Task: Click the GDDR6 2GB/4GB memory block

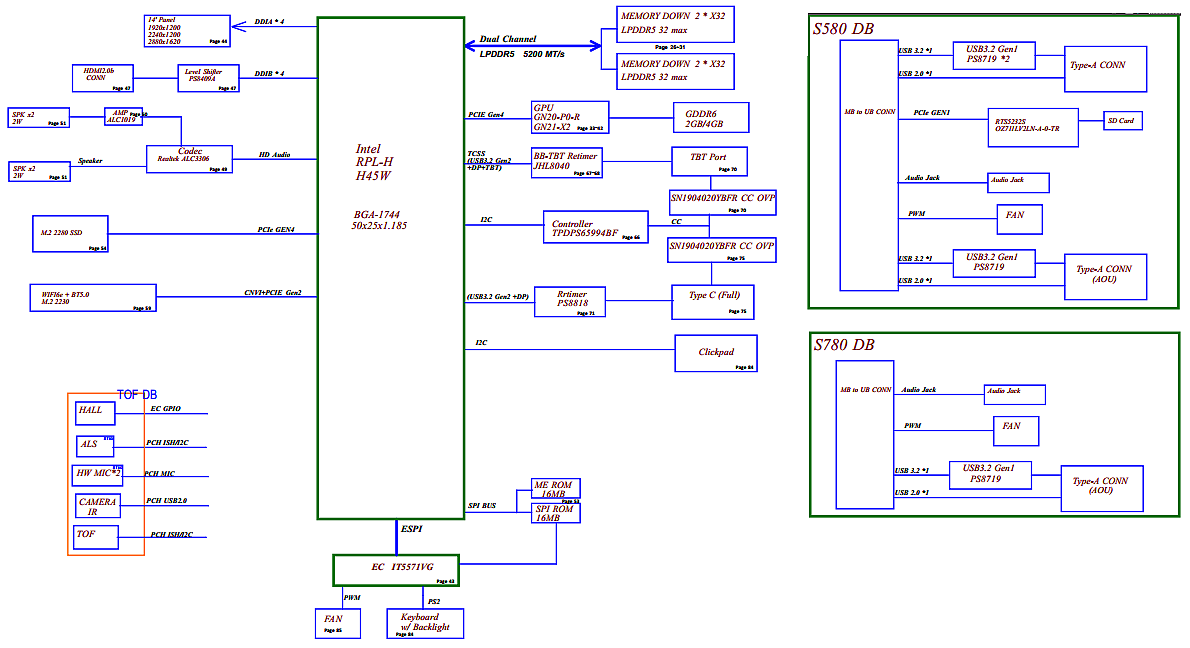Action: pos(712,118)
